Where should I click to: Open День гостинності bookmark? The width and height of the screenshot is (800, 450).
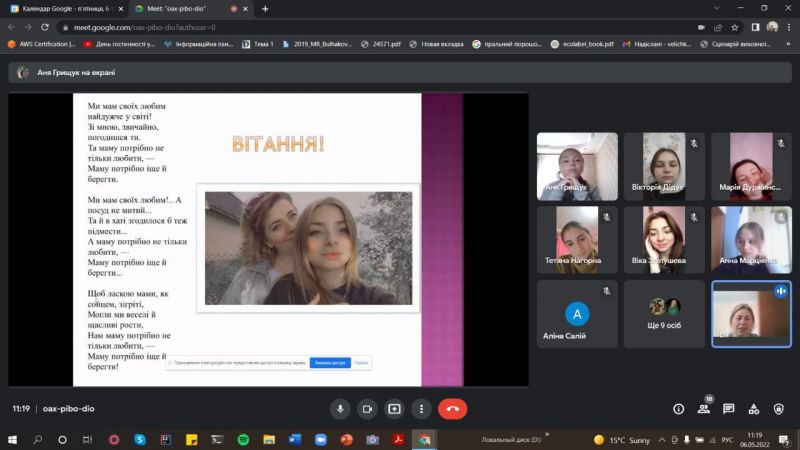(x=119, y=44)
